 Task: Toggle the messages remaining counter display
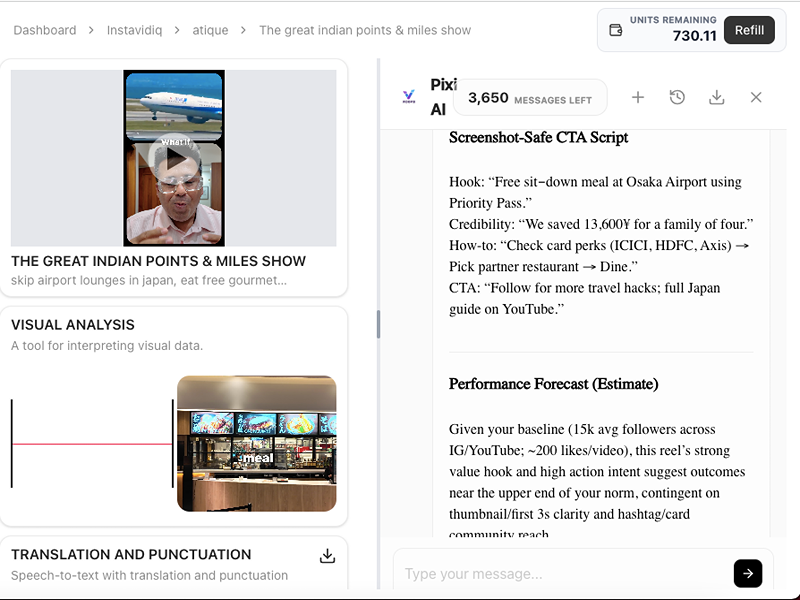530,97
